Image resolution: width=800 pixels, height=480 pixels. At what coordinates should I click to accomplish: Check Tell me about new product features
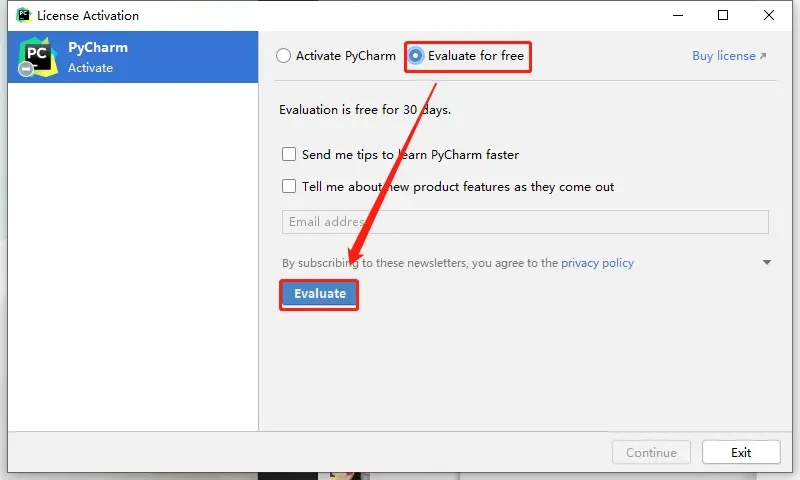tap(289, 186)
